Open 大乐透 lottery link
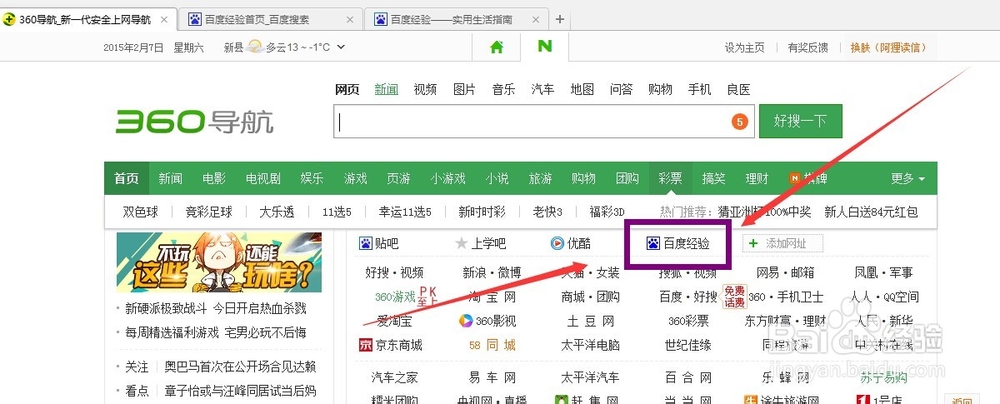 (277, 212)
